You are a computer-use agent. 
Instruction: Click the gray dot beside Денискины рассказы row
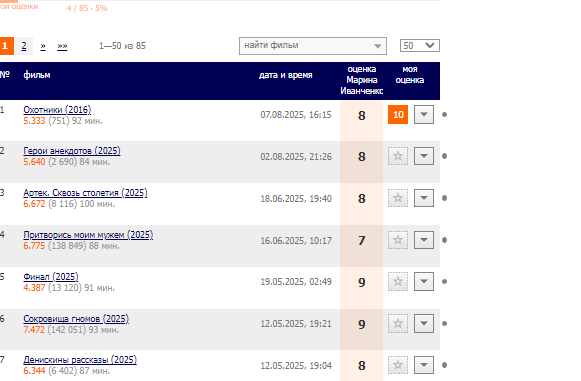445,365
